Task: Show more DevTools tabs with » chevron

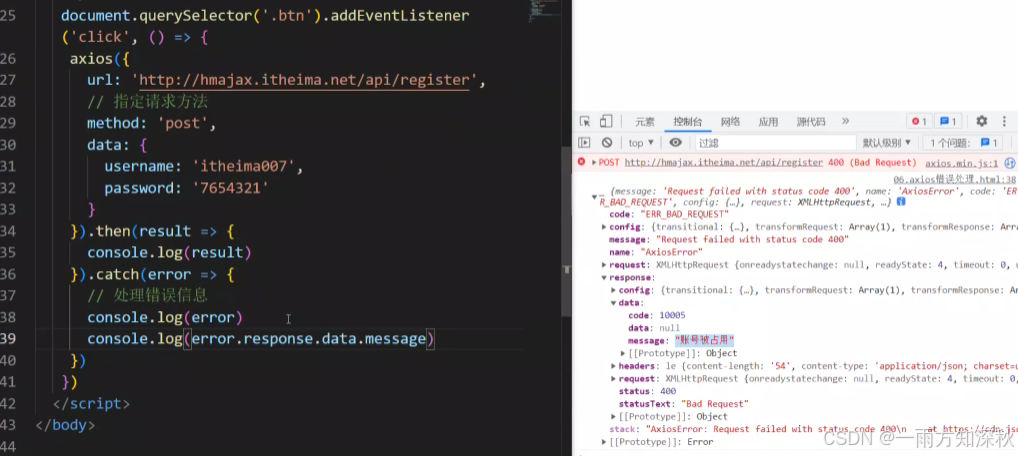Action: click(x=845, y=121)
